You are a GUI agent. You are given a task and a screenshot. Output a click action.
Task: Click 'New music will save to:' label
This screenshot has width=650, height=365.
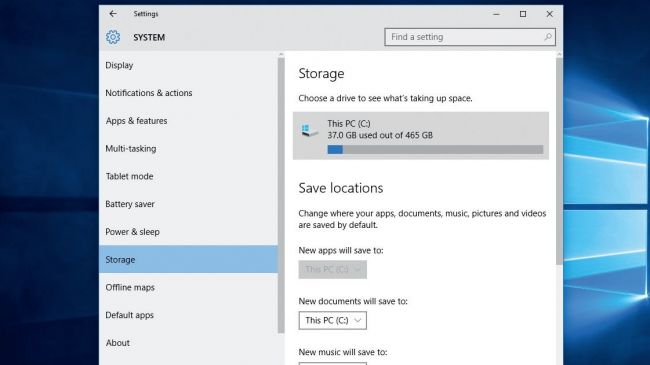point(343,352)
